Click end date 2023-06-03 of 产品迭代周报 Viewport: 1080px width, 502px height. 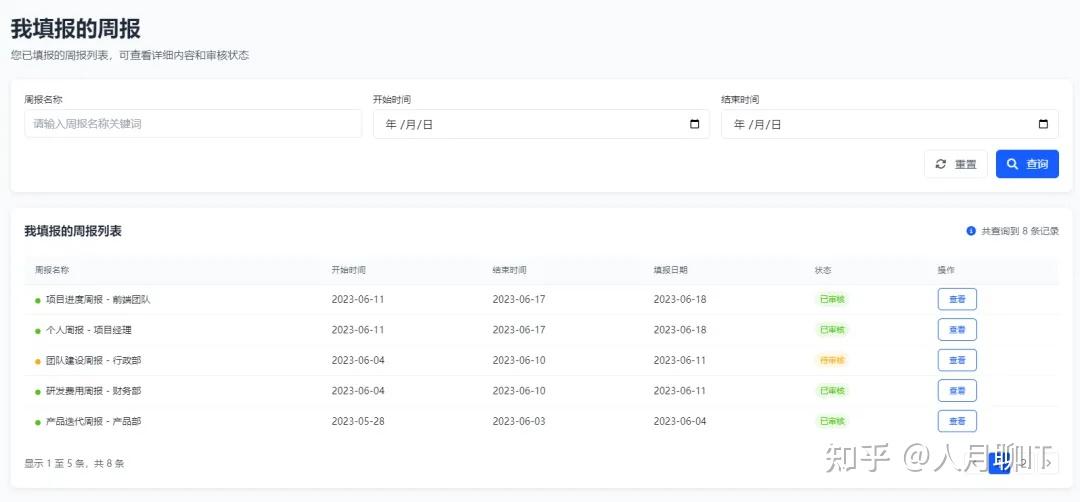click(x=519, y=421)
